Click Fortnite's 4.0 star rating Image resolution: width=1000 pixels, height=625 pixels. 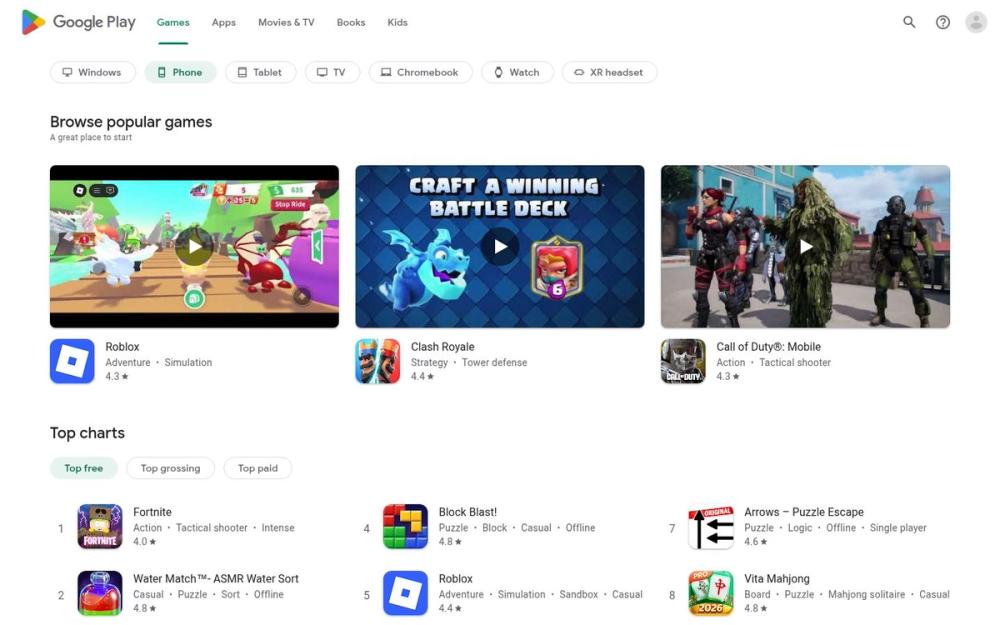tap(145, 541)
